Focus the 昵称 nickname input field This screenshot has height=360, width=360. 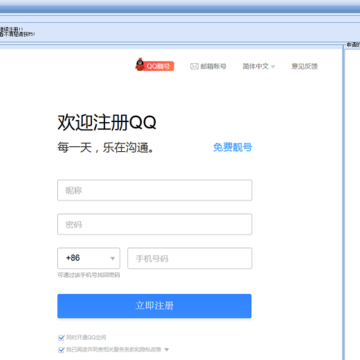155,190
